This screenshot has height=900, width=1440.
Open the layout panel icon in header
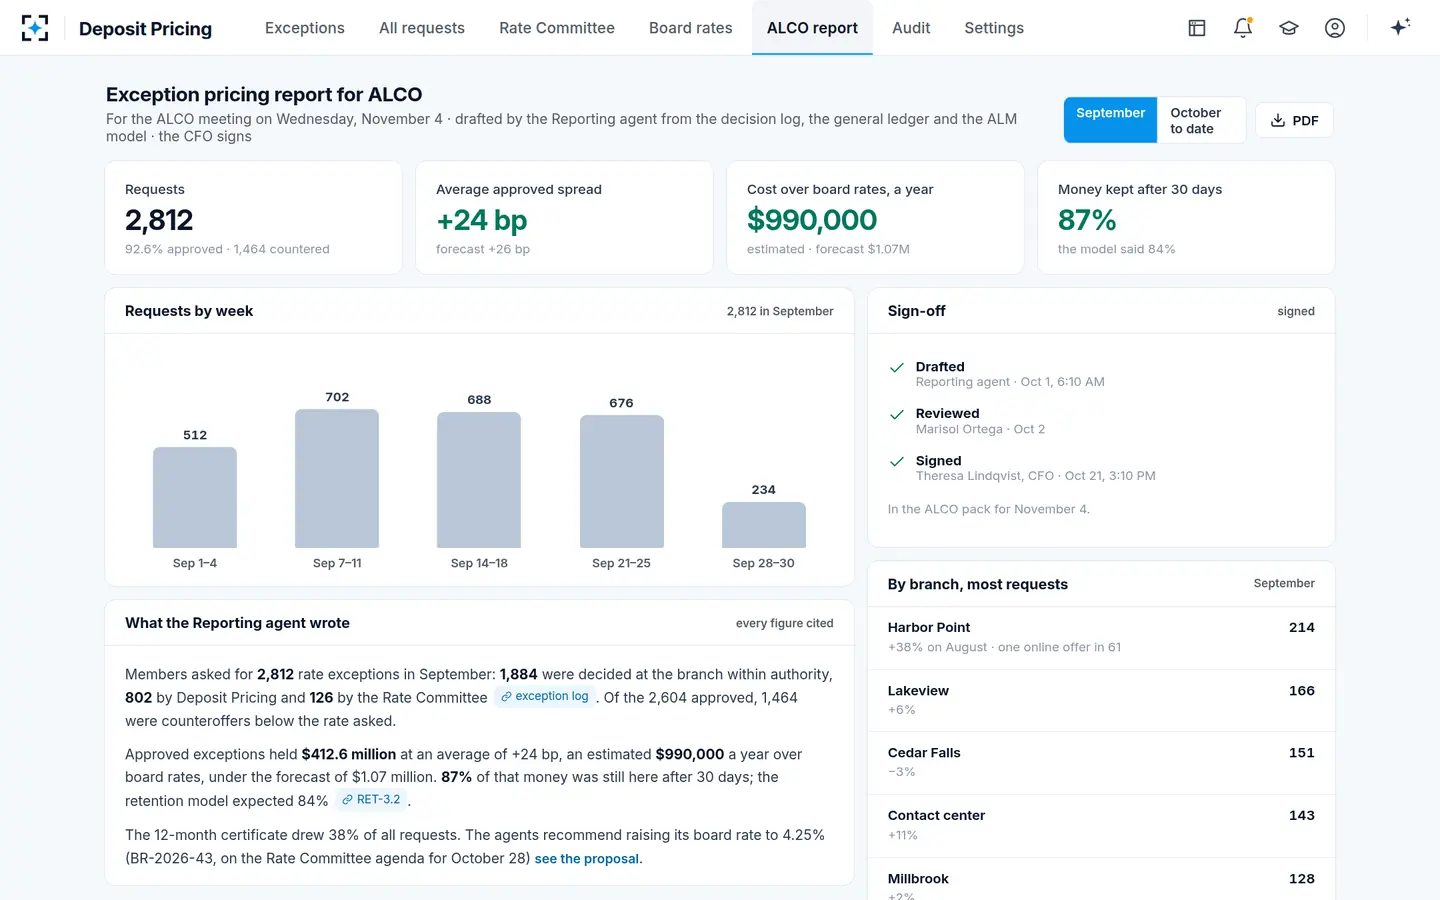(x=1196, y=28)
